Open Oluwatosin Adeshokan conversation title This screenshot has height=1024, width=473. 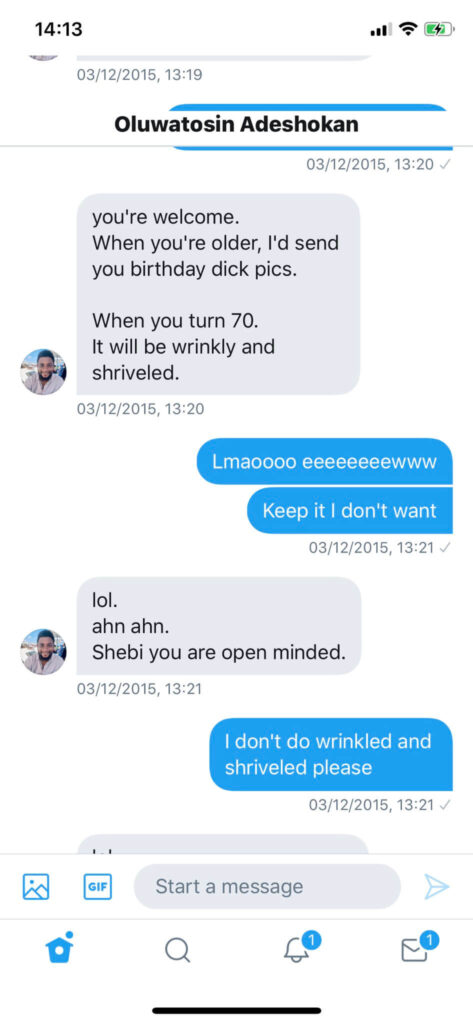click(236, 124)
